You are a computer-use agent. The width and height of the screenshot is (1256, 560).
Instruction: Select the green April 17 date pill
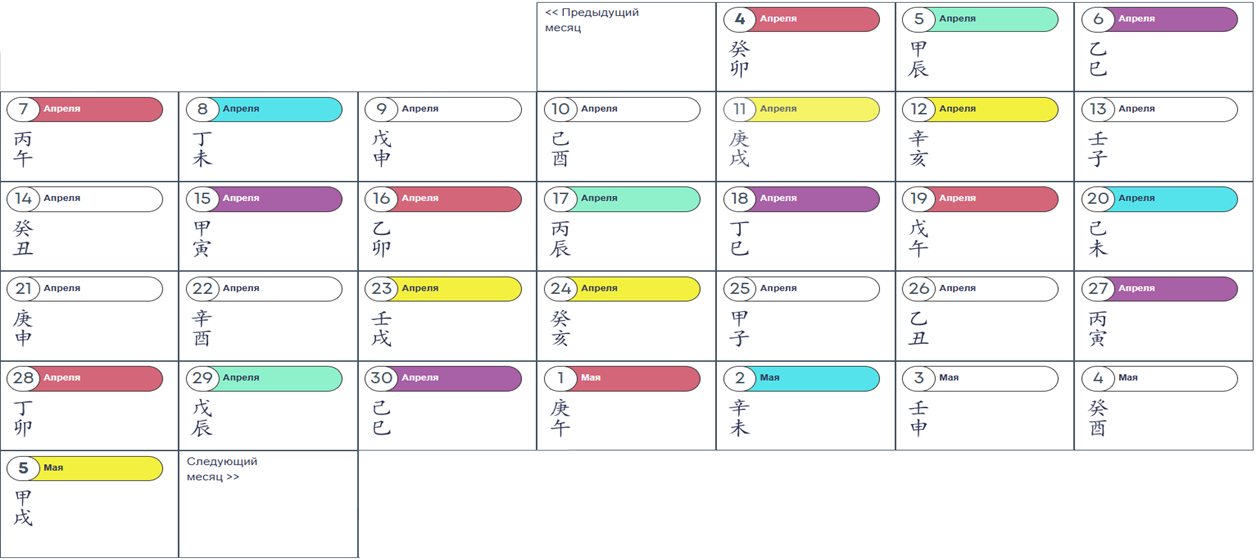tap(622, 199)
